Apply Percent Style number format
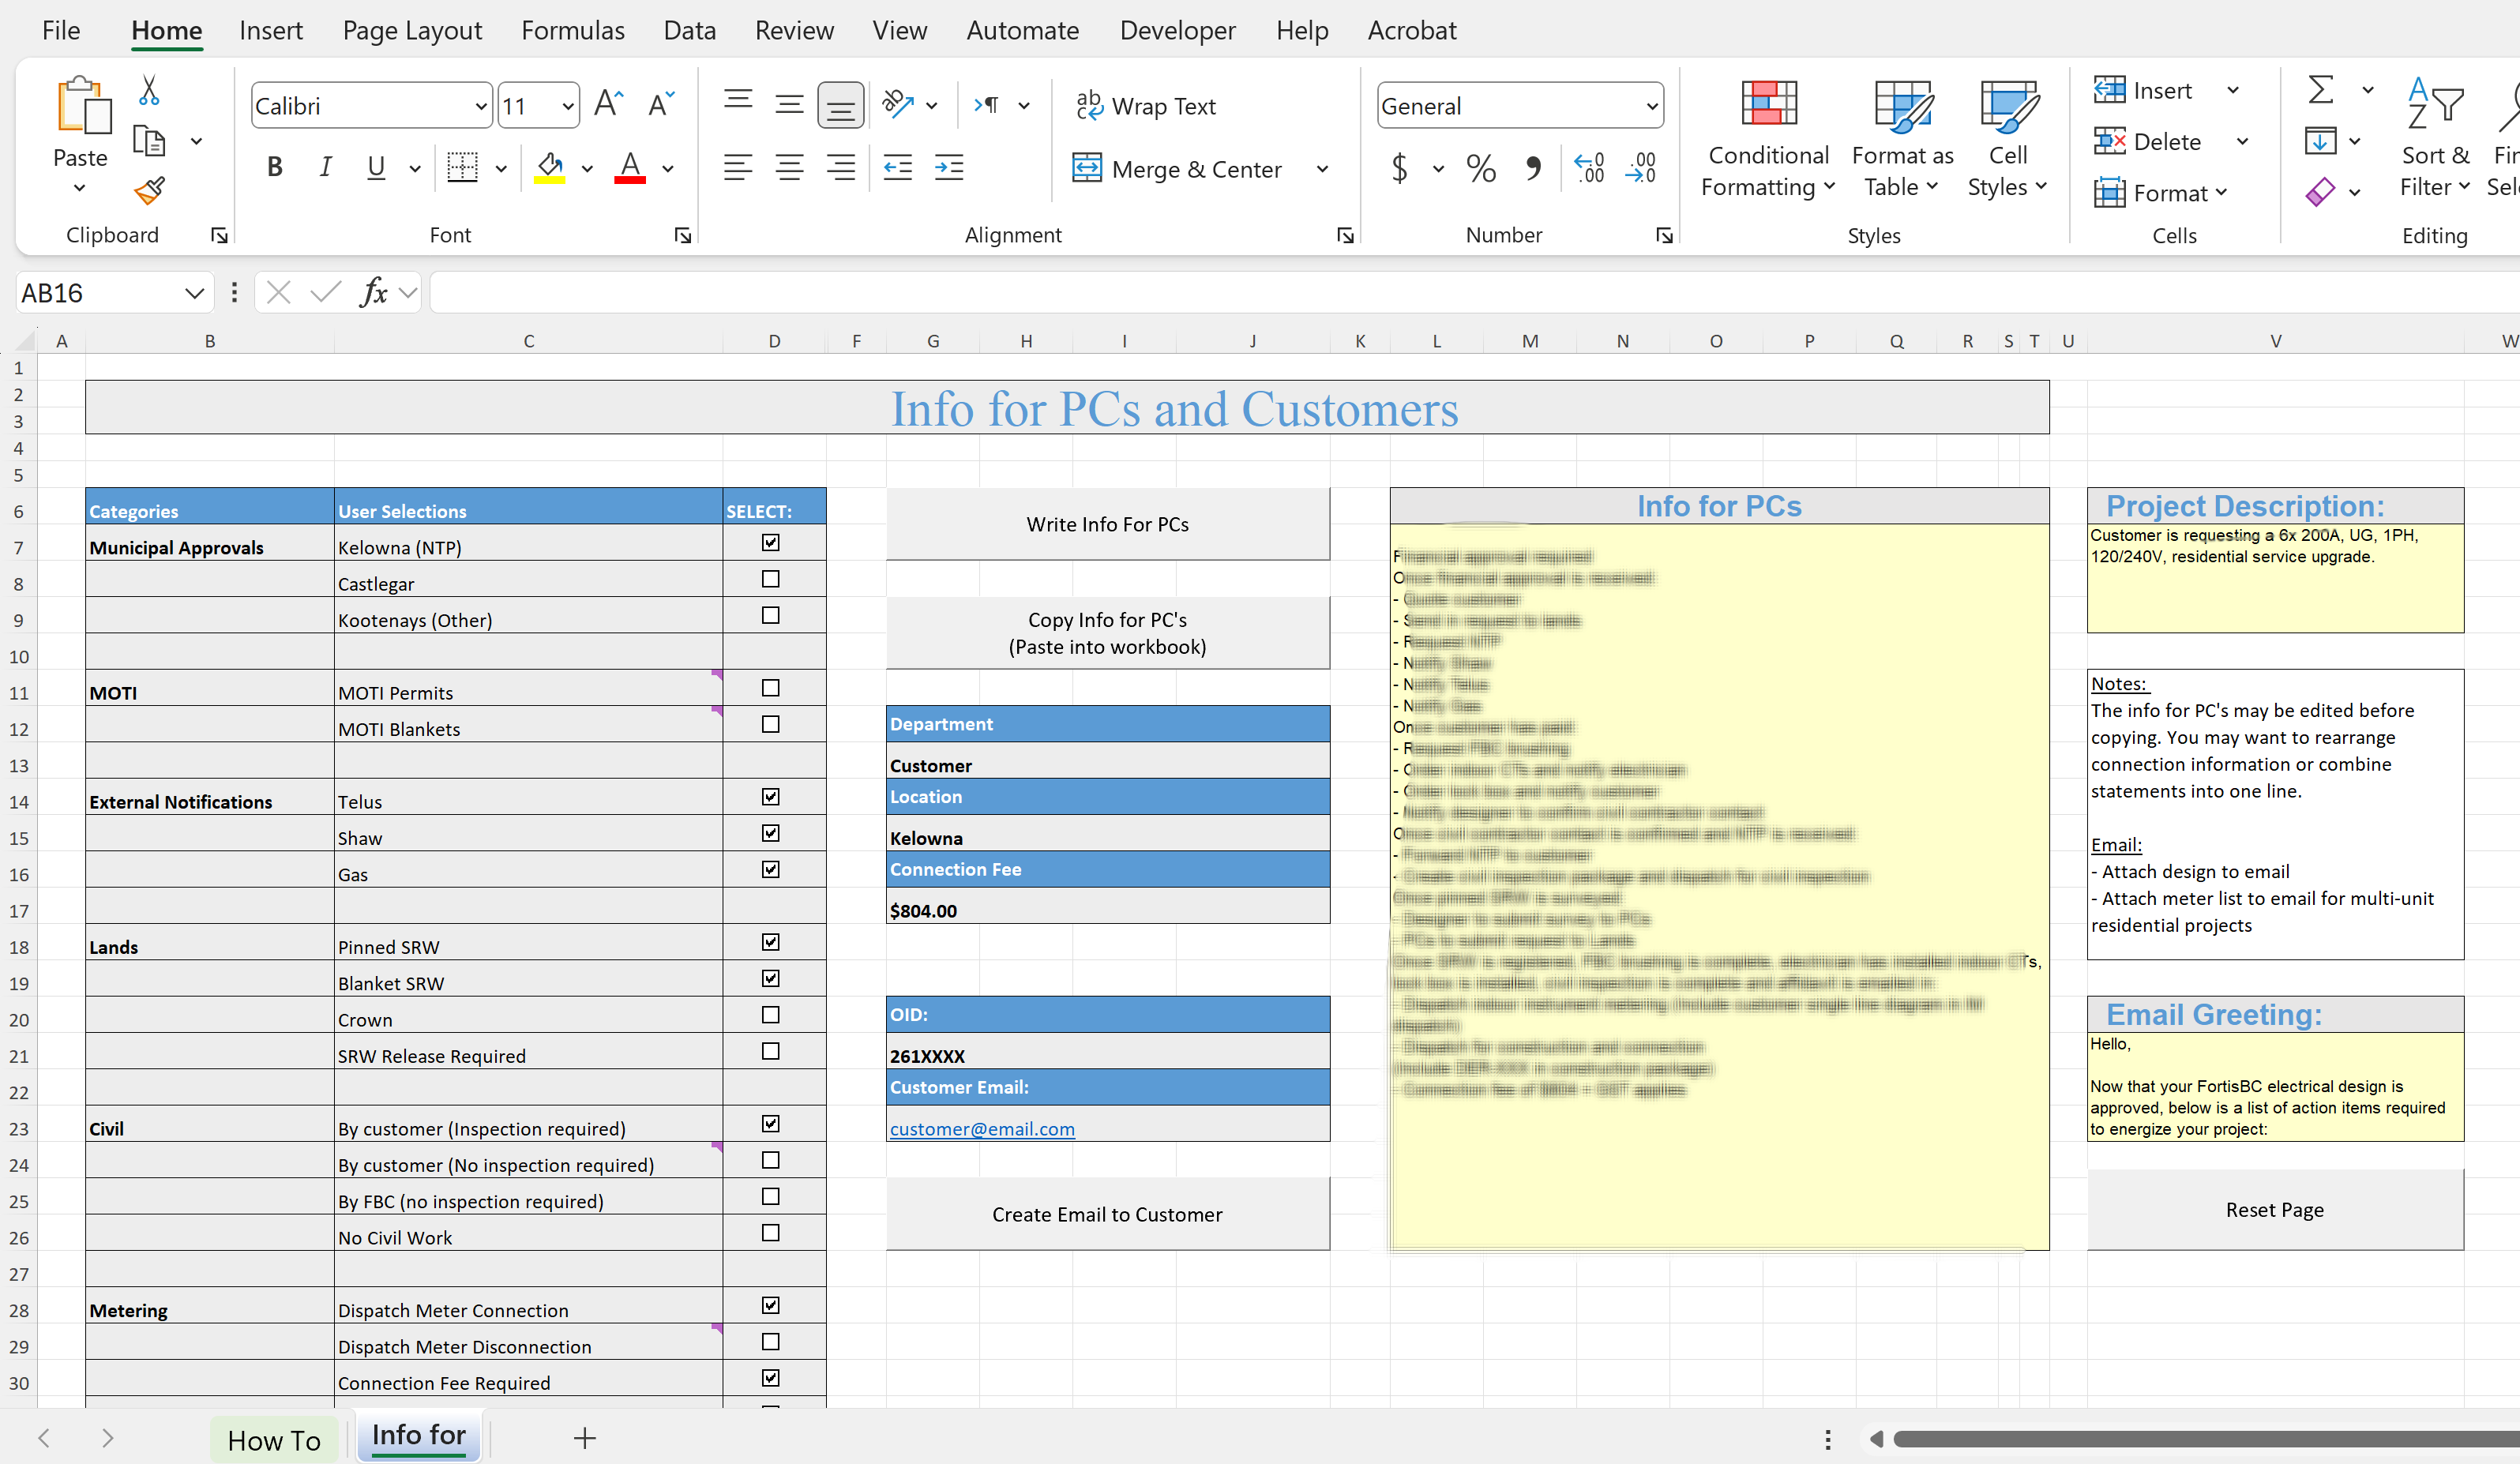This screenshot has width=2520, height=1464. [x=1480, y=168]
